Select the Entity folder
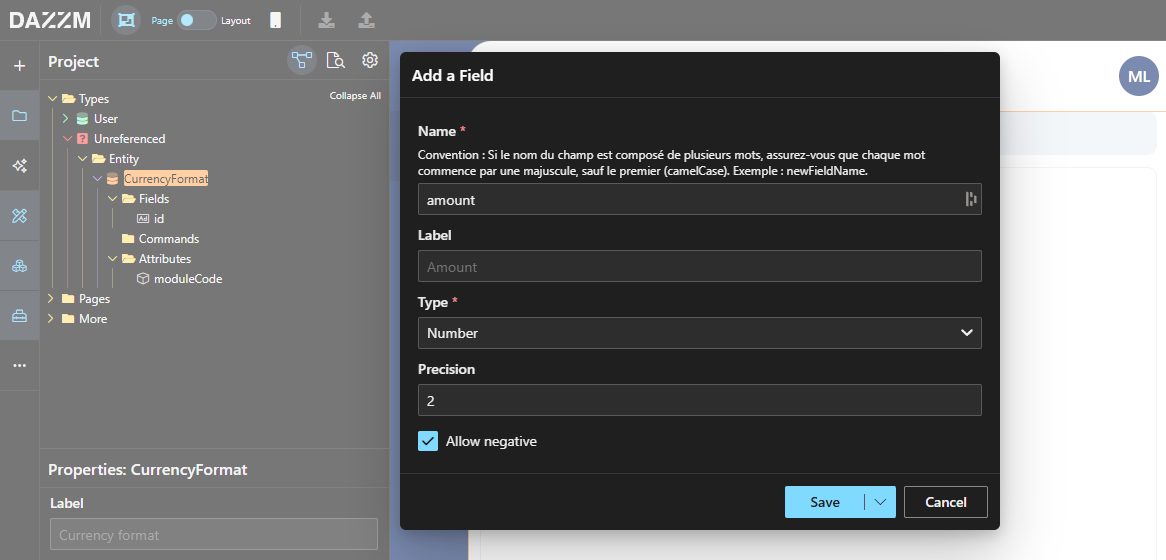 pyautogui.click(x=123, y=158)
